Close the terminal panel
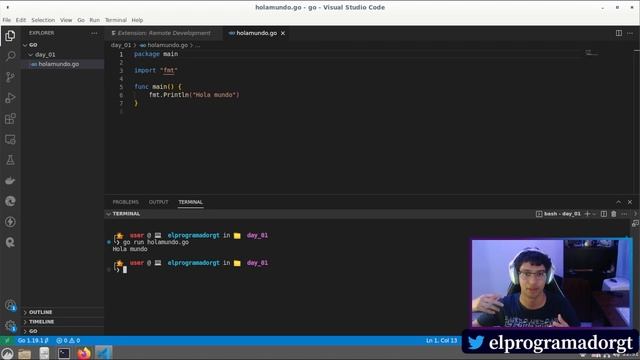The image size is (640, 360). 630,202
